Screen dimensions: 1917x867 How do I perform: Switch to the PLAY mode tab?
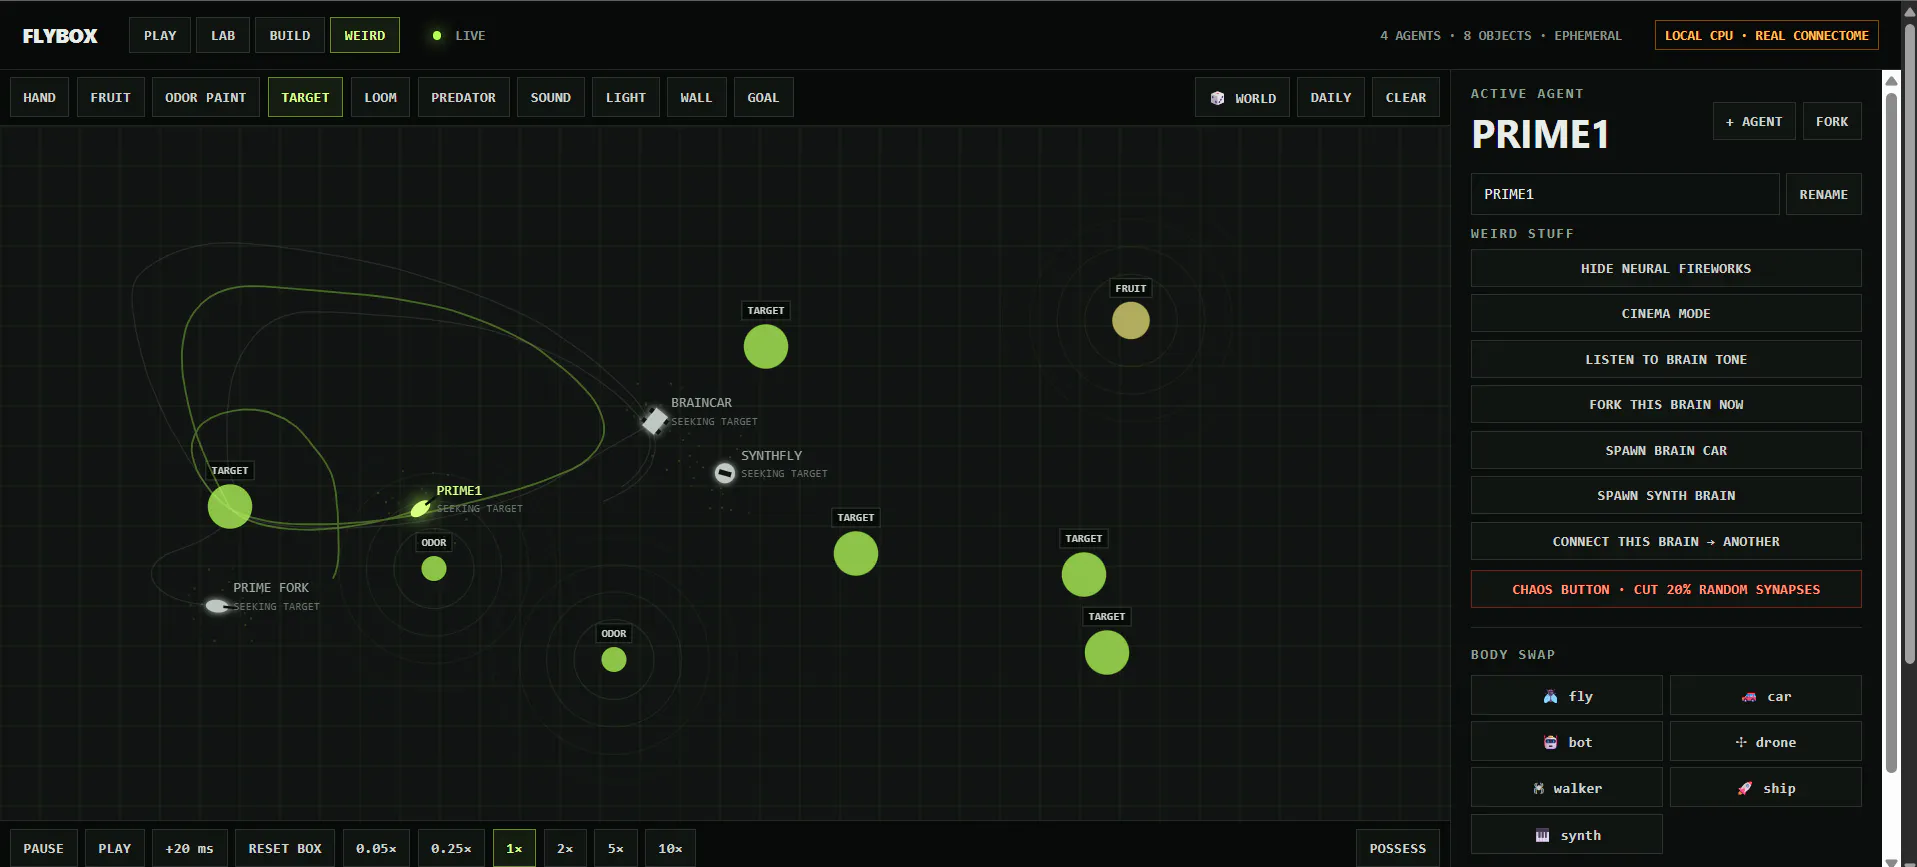click(x=160, y=36)
